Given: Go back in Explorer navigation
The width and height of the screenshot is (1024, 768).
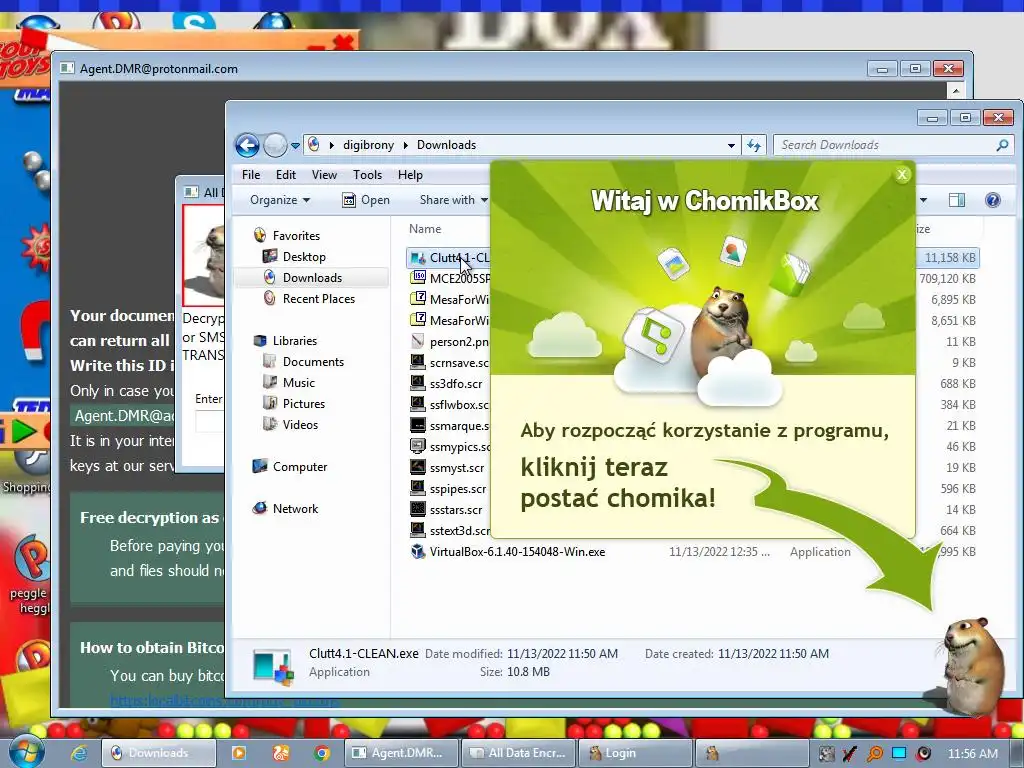Looking at the screenshot, I should (248, 145).
